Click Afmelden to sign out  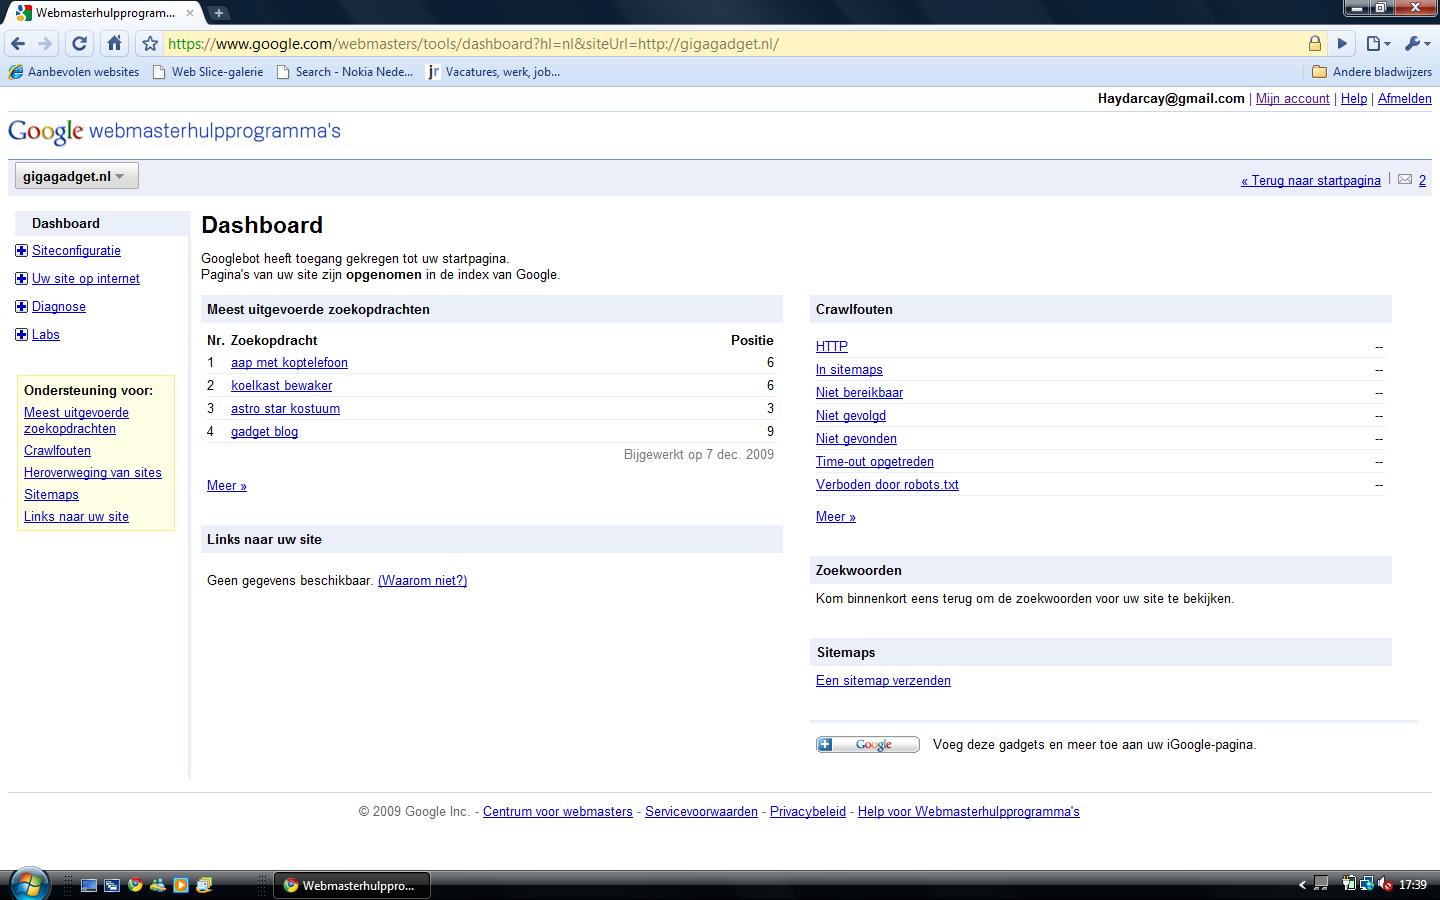1405,99
